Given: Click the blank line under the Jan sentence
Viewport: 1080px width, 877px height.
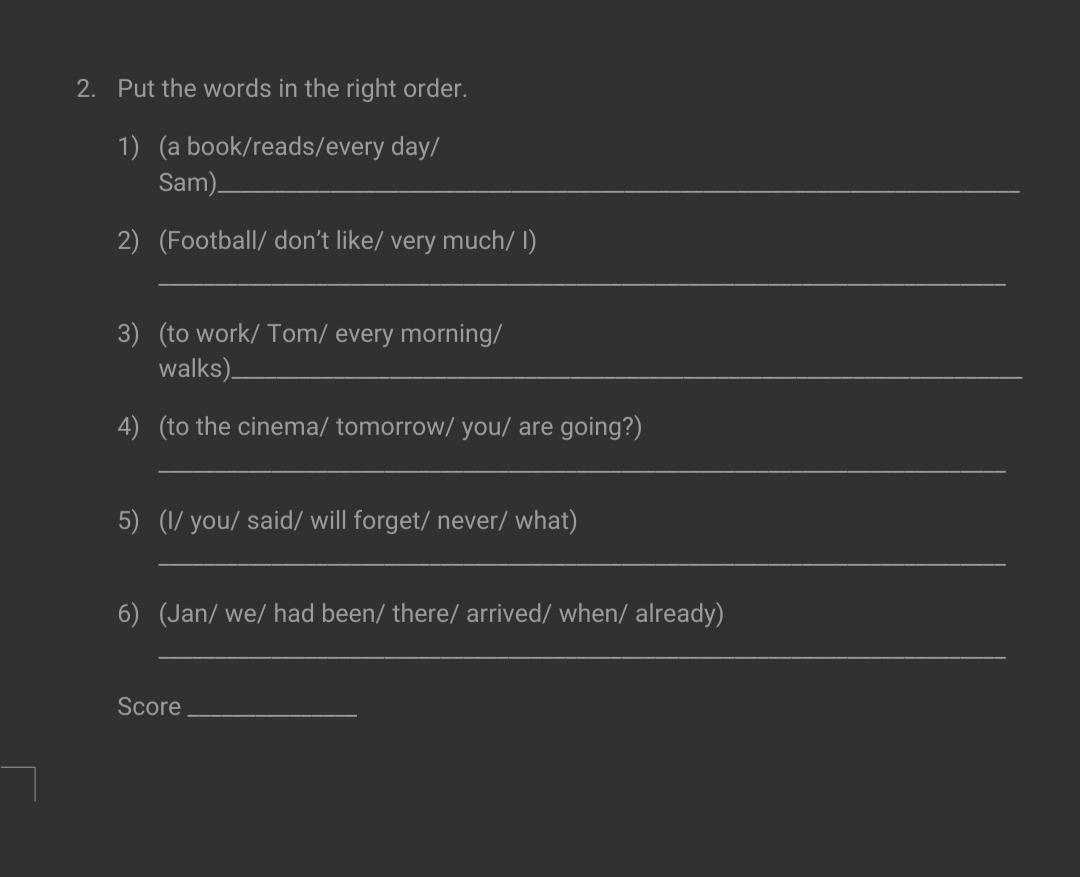Looking at the screenshot, I should [582, 653].
